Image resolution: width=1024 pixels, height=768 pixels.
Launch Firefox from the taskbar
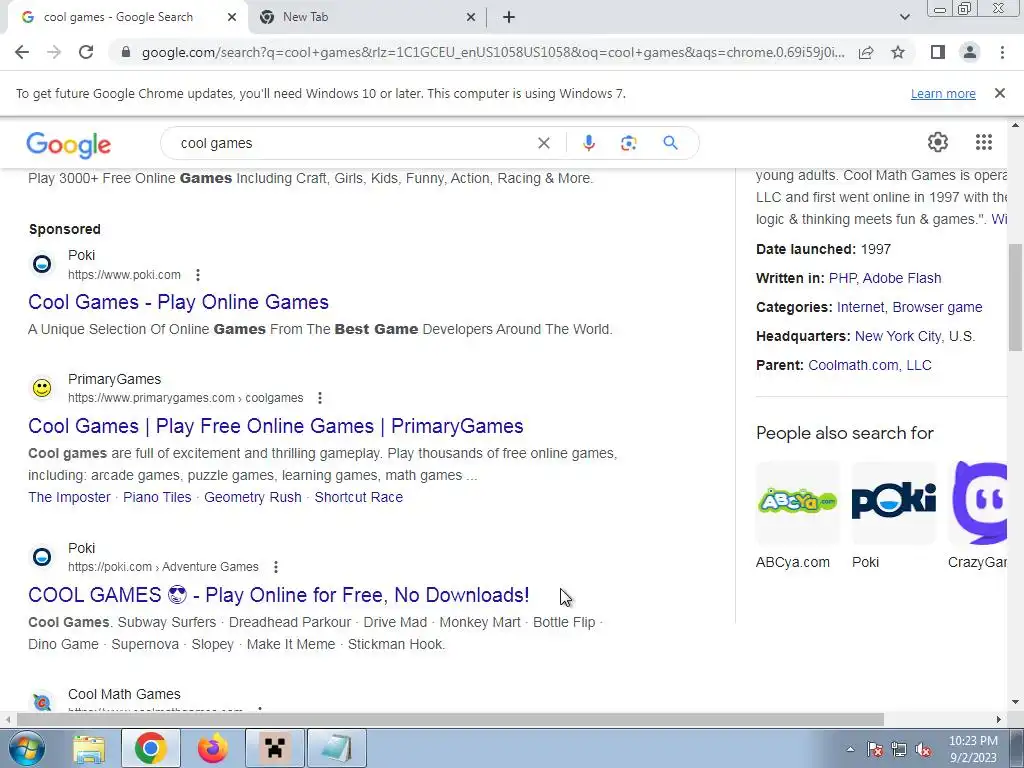click(x=213, y=748)
